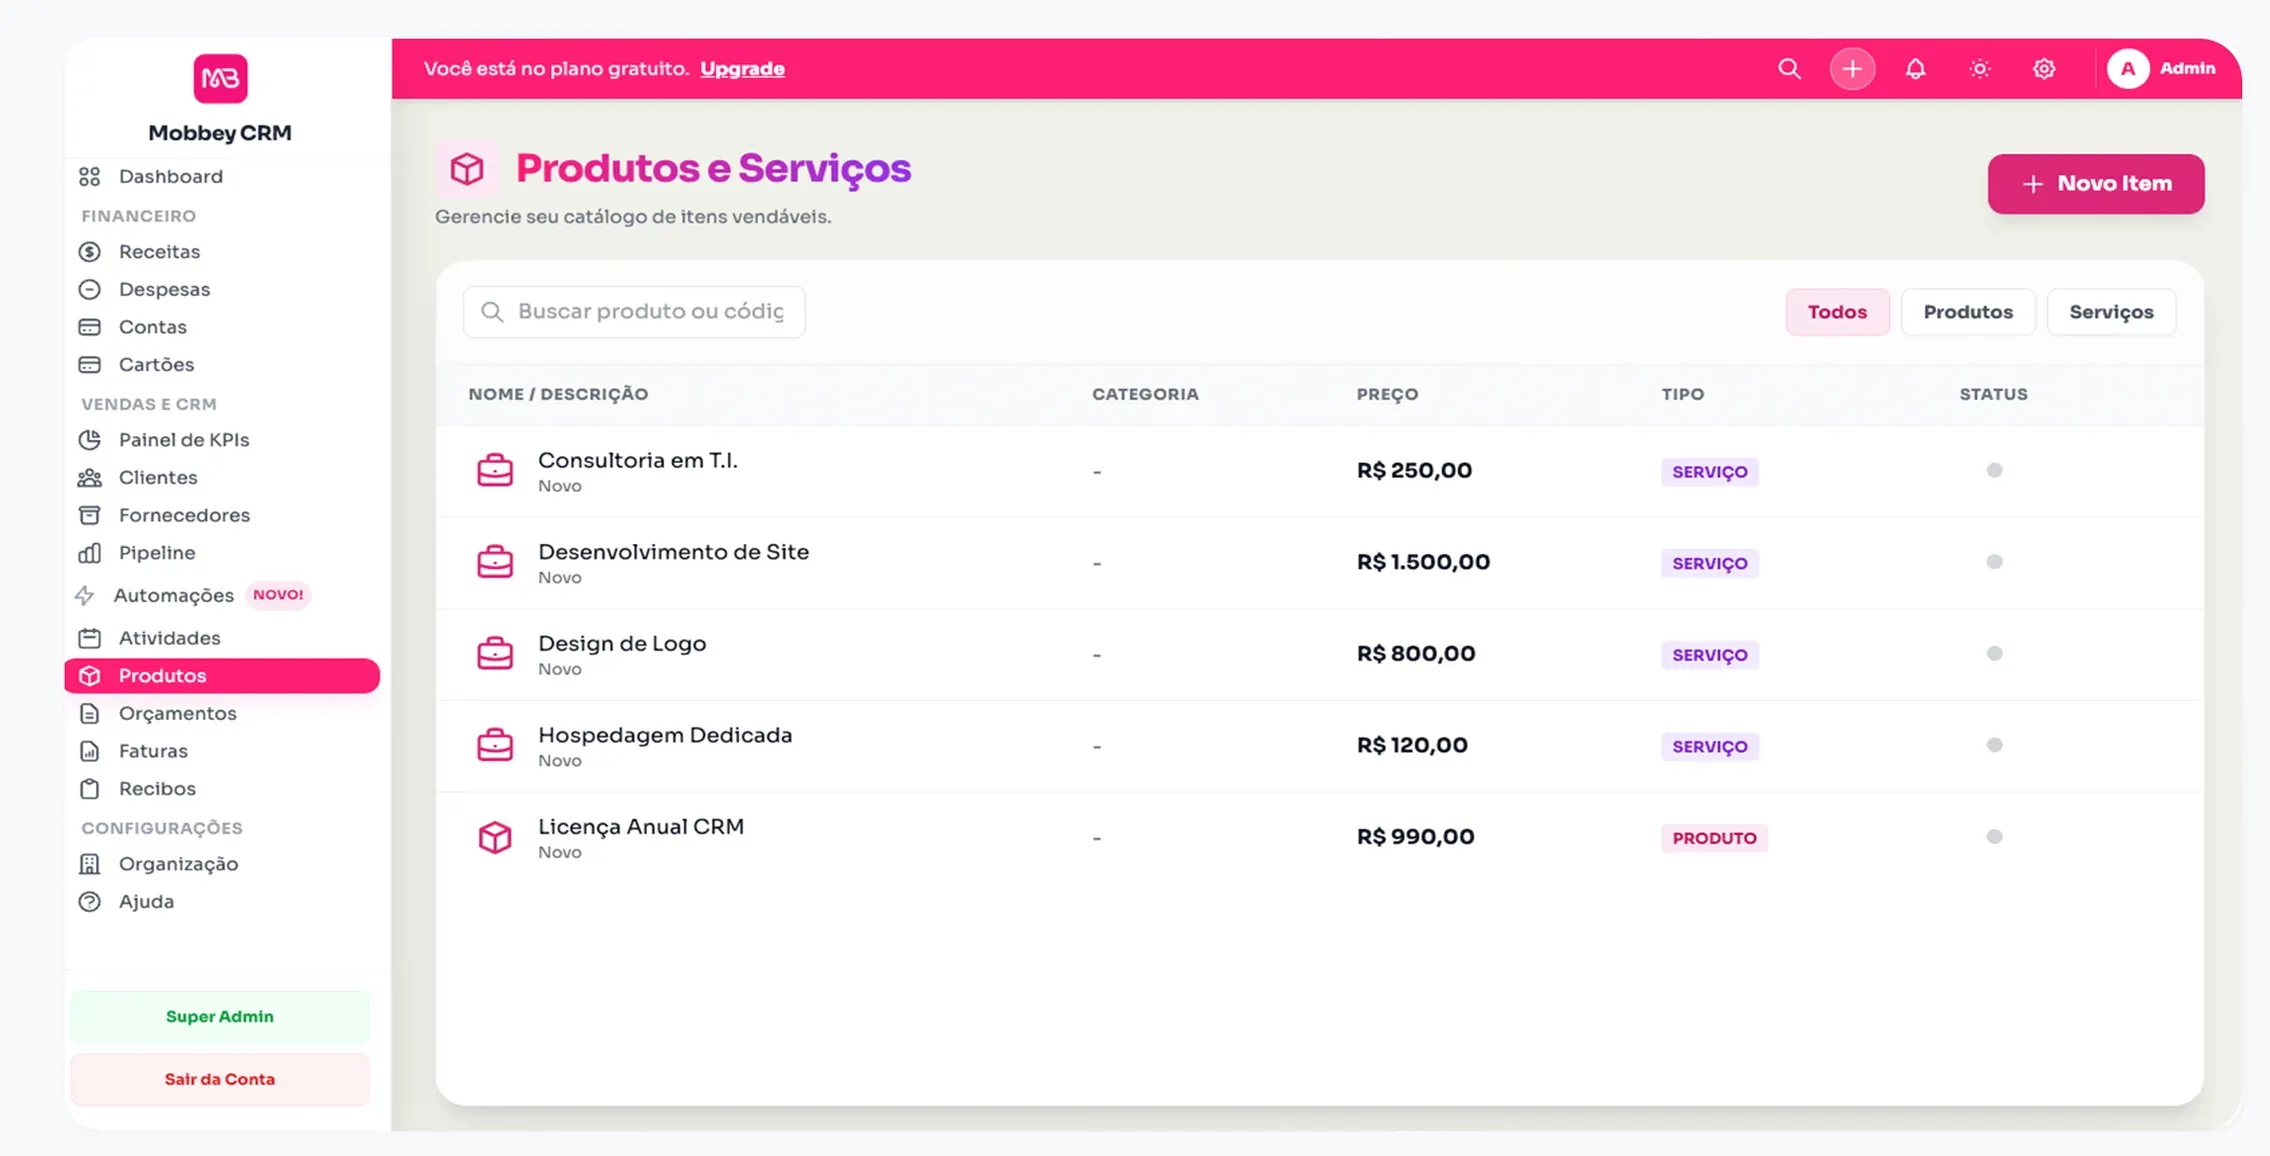Image resolution: width=2270 pixels, height=1156 pixels.
Task: Select the Serviços filter tab
Action: (x=2112, y=311)
